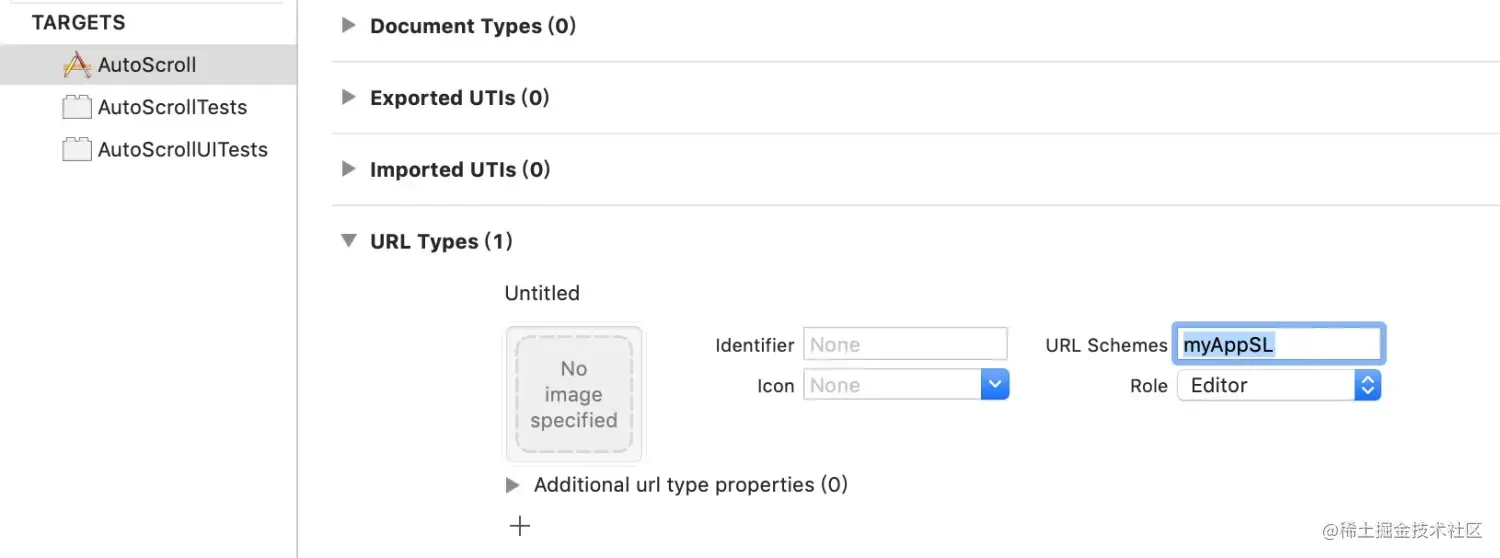Expand the Exported UTIs section
Screen dimensions: 1500x558
(348, 97)
